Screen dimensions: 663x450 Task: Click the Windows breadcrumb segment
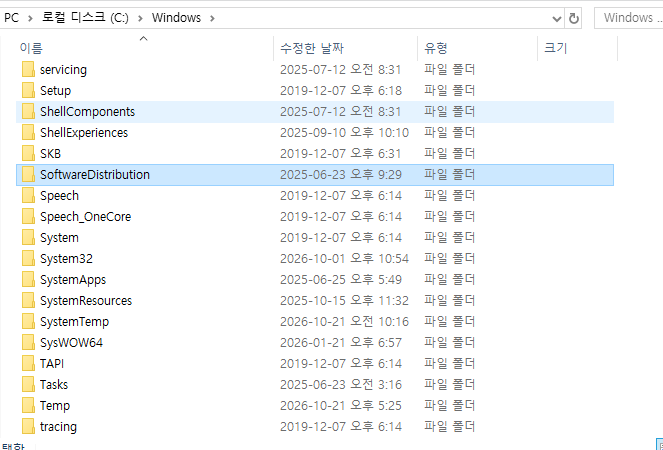(x=176, y=18)
